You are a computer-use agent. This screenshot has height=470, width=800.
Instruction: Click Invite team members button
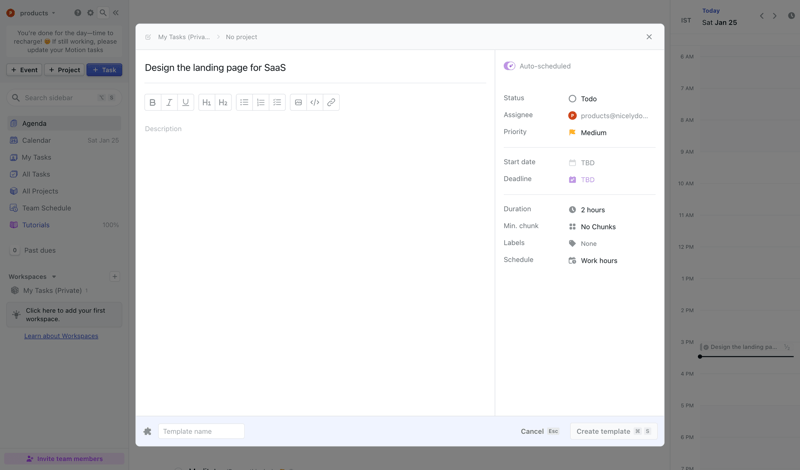pyautogui.click(x=64, y=459)
